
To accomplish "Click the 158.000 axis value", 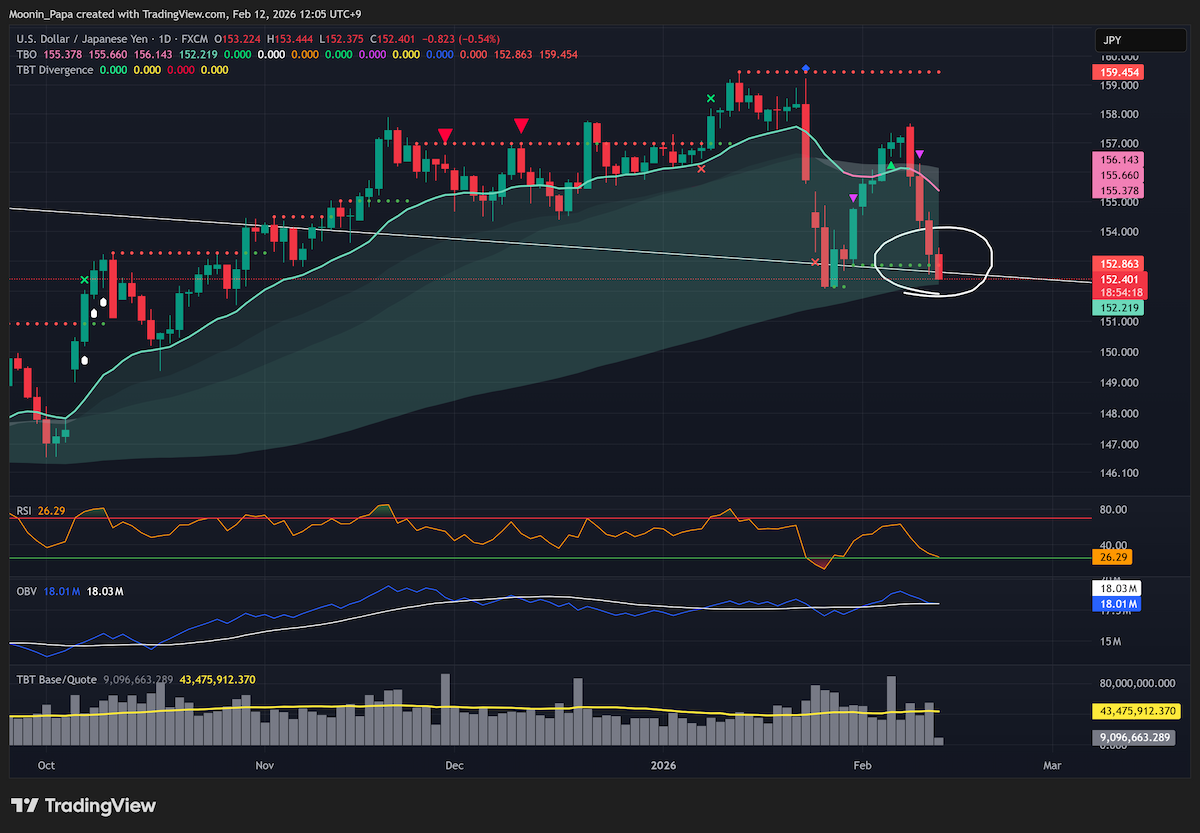I will point(1119,115).
